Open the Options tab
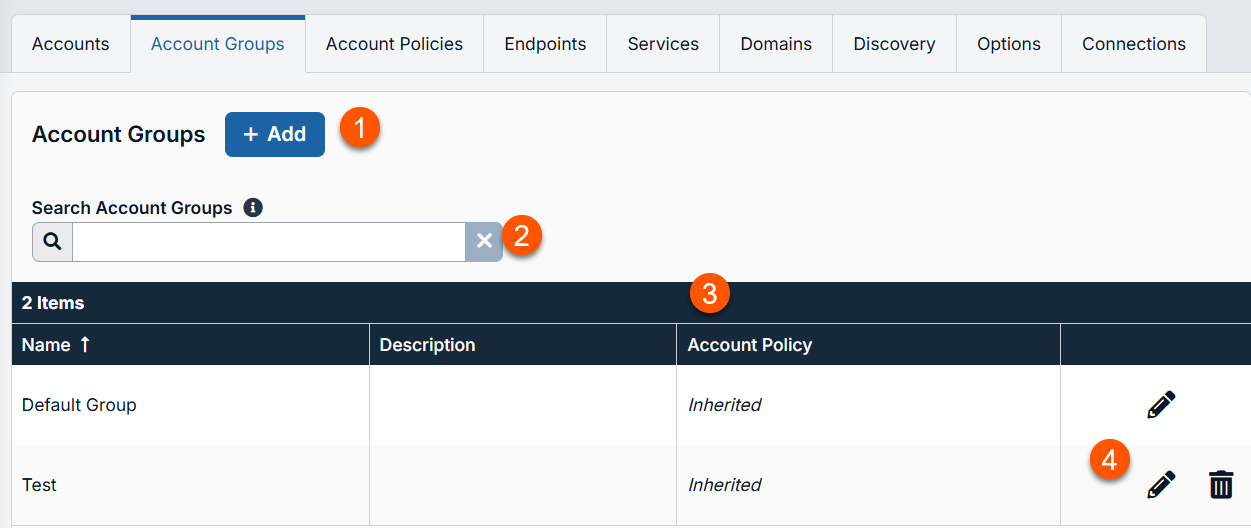Screen dimensions: 1251x528 pos(1009,44)
